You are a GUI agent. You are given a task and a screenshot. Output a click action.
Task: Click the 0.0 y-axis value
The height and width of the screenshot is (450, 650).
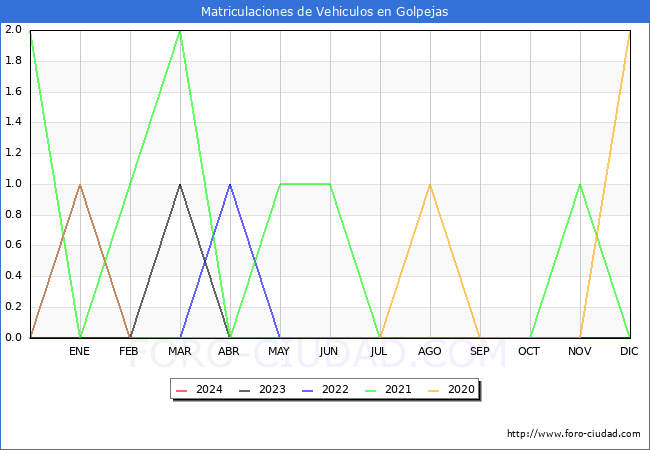(x=13, y=337)
